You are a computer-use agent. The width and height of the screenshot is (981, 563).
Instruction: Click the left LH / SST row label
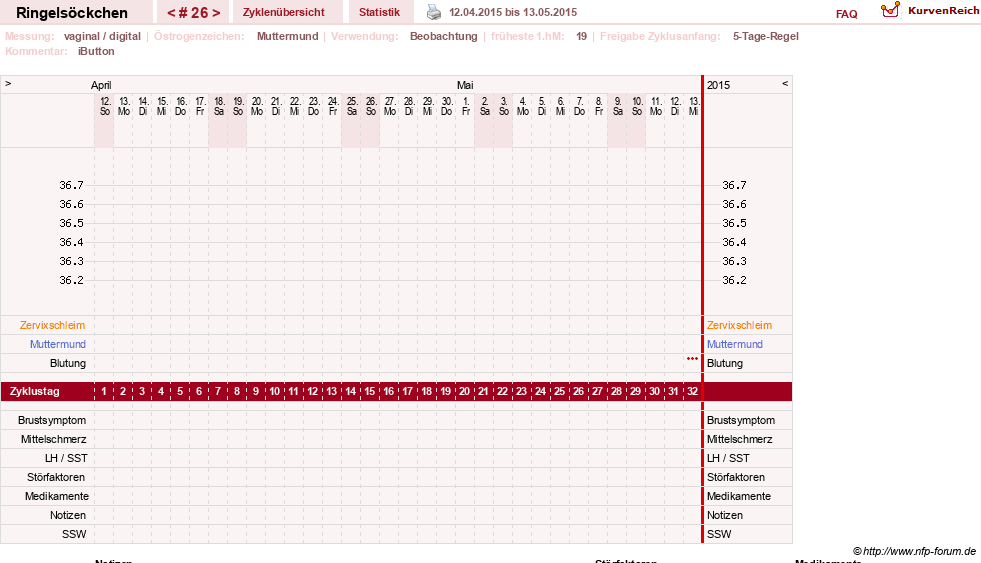coord(66,458)
